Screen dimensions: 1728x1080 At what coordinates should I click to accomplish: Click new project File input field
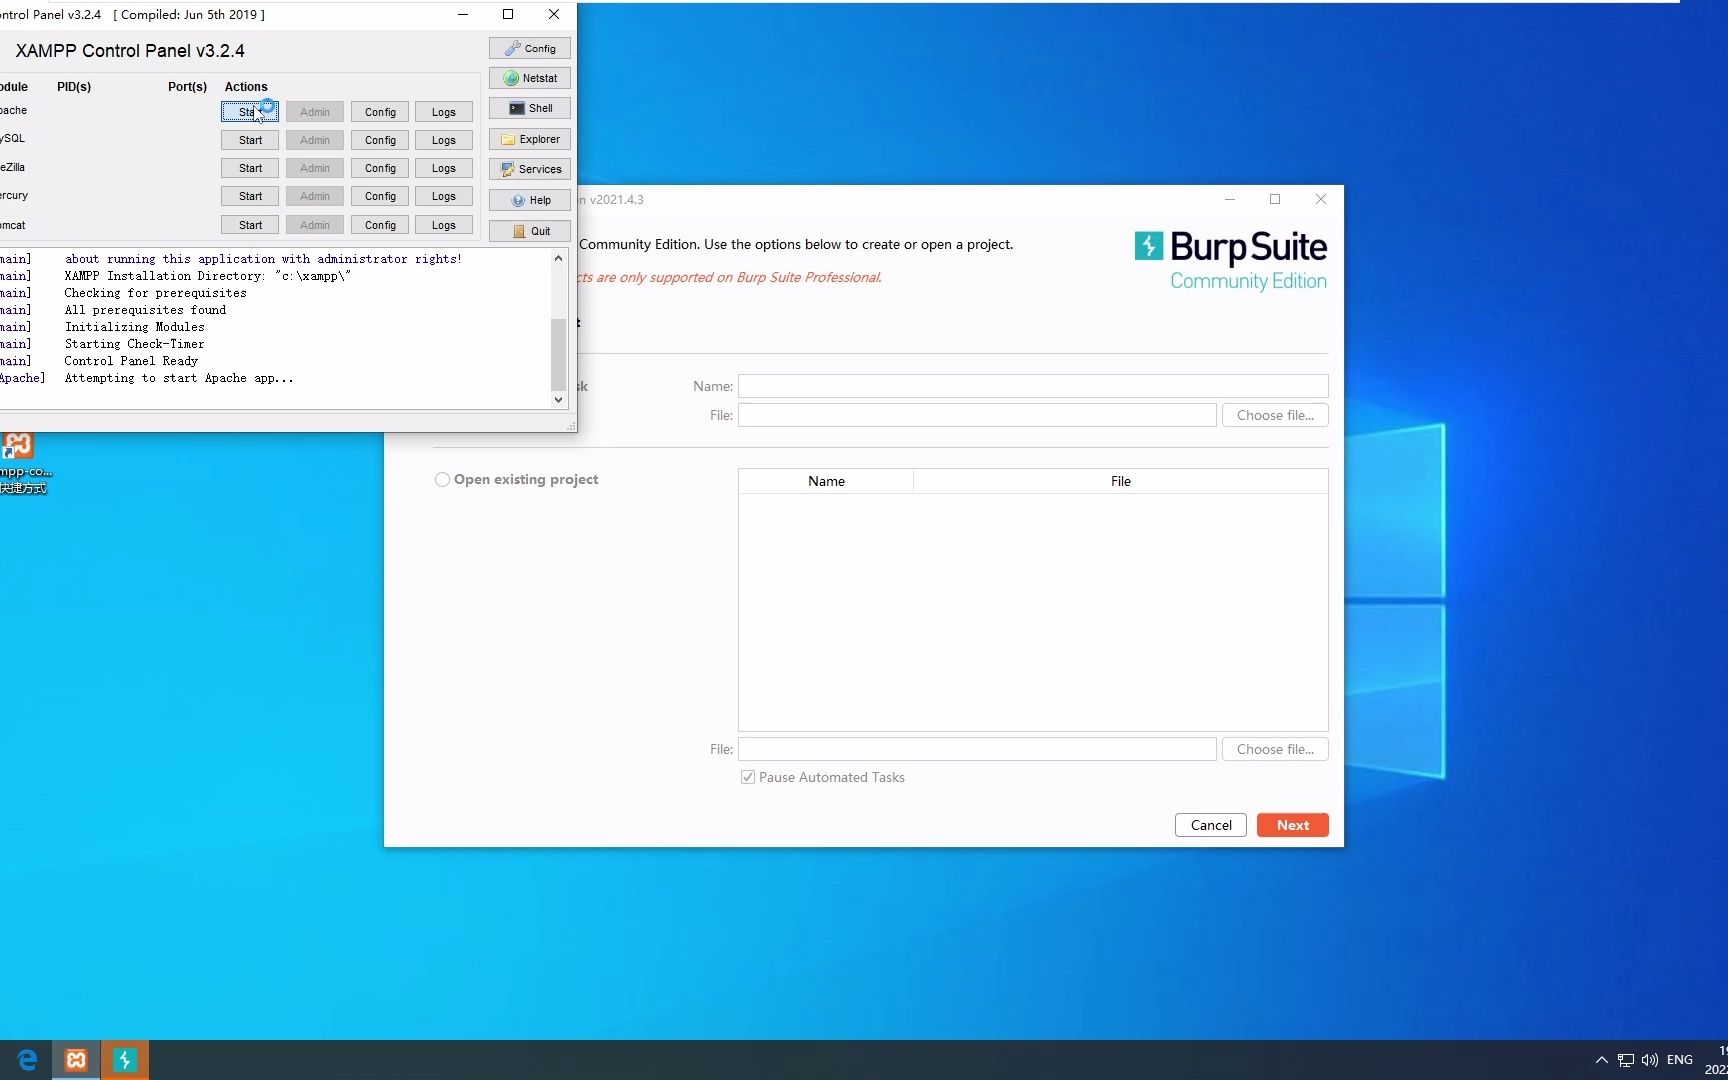tap(977, 415)
